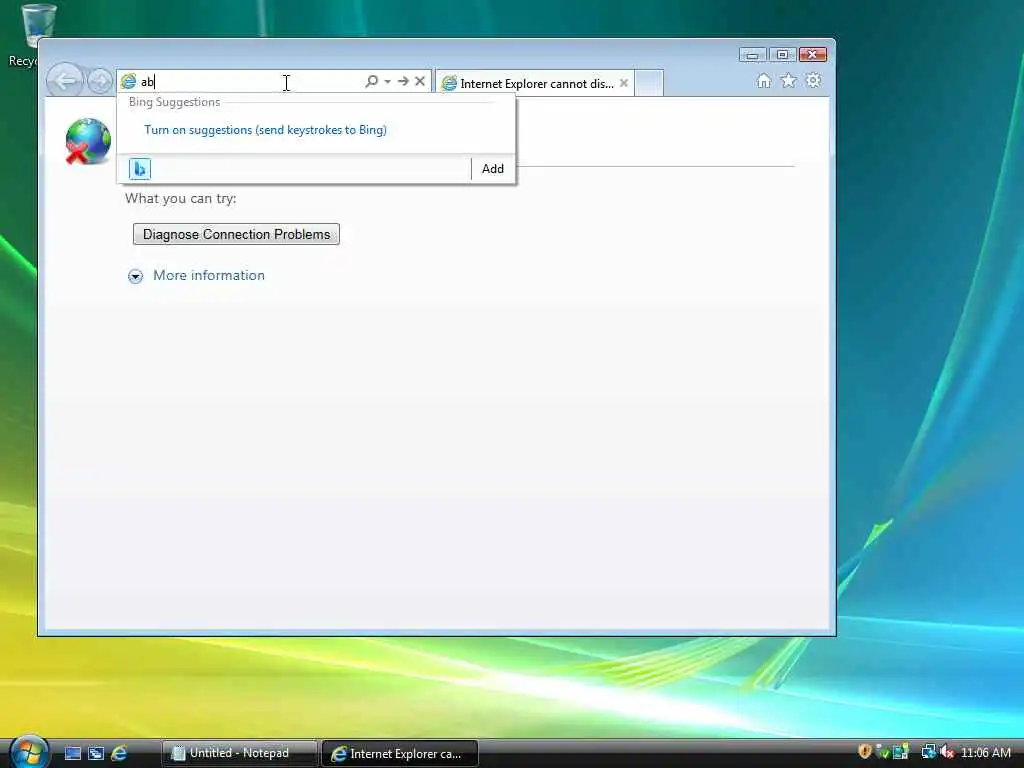Click the browser Back arrow button
The height and width of the screenshot is (768, 1024).
(65, 81)
